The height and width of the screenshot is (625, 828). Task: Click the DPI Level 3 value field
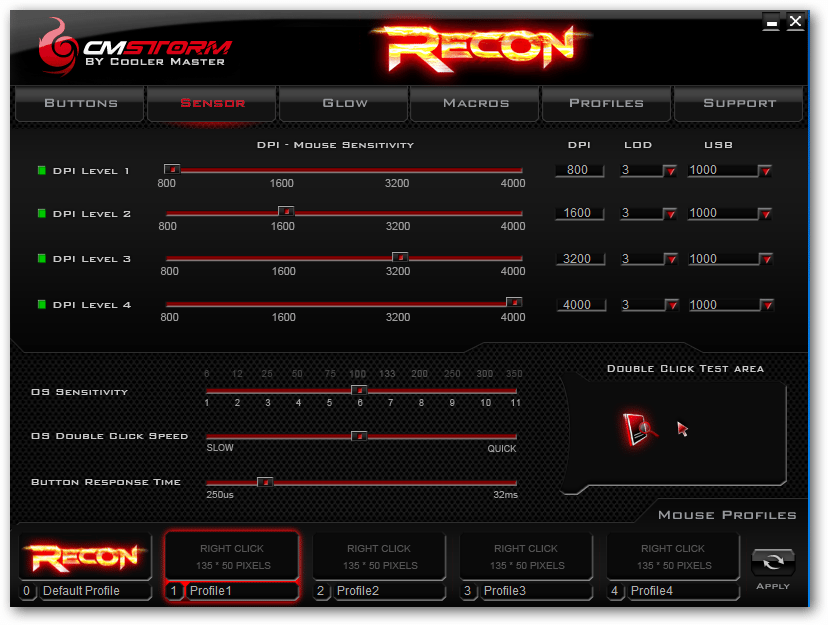click(579, 259)
